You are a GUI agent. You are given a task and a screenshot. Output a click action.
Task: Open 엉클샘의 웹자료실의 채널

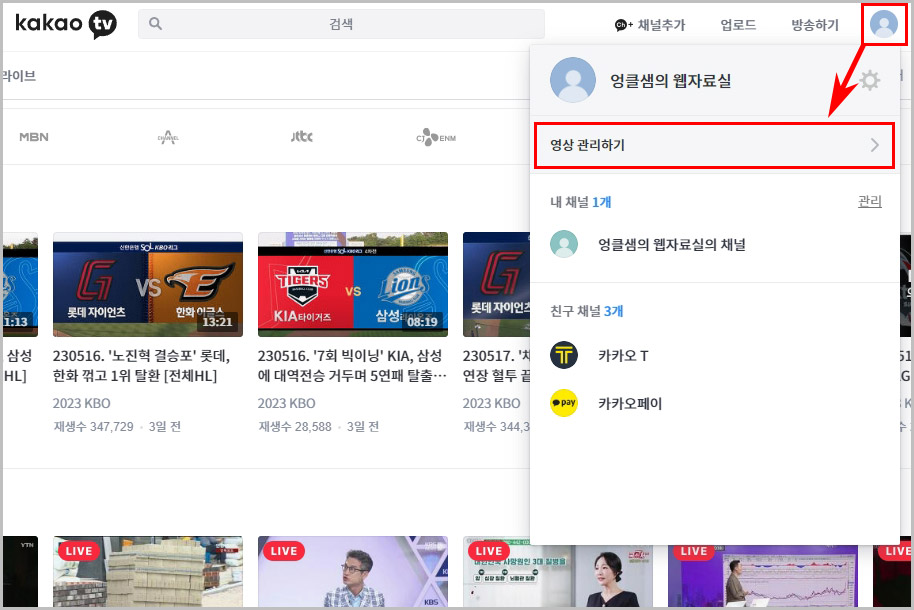coord(672,244)
